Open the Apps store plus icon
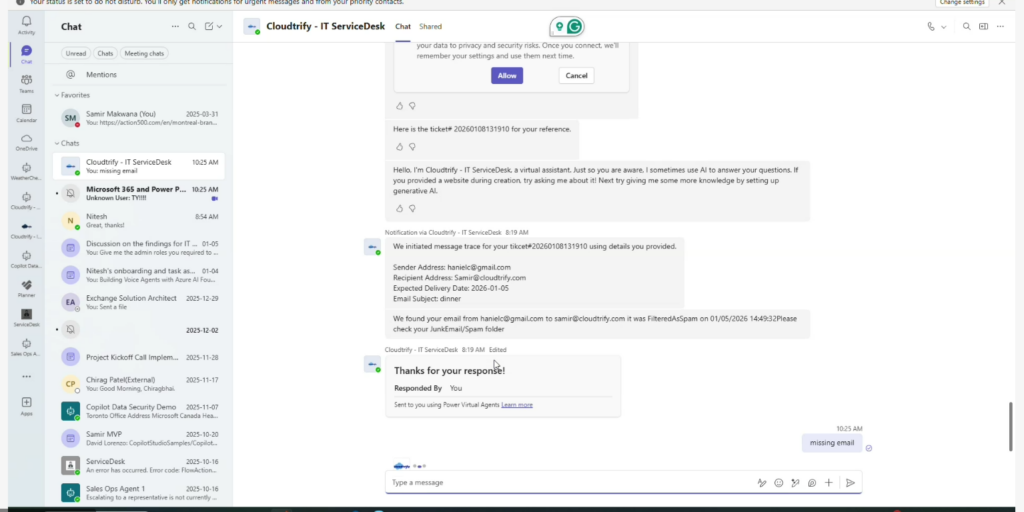 click(x=26, y=406)
